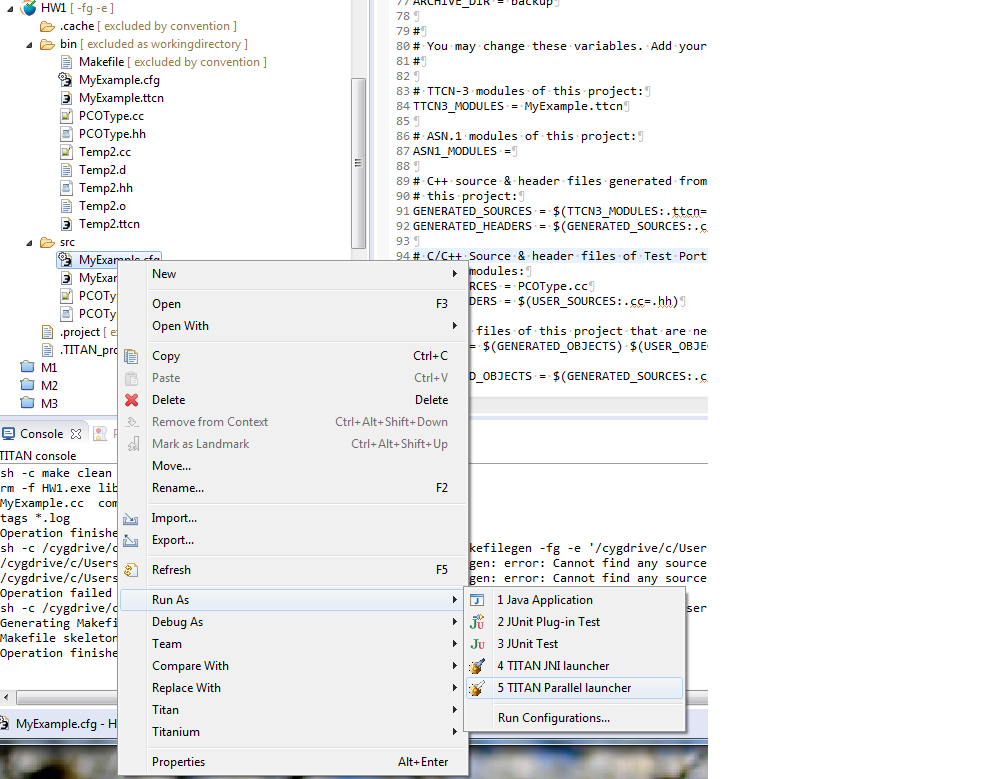Click the Temp2.o file icon
Viewport: 1008px width, 779px height.
tap(66, 206)
